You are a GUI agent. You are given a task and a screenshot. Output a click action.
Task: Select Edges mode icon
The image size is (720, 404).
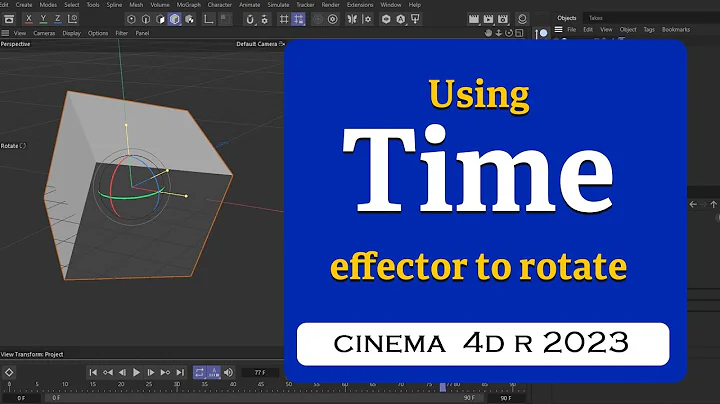146,19
